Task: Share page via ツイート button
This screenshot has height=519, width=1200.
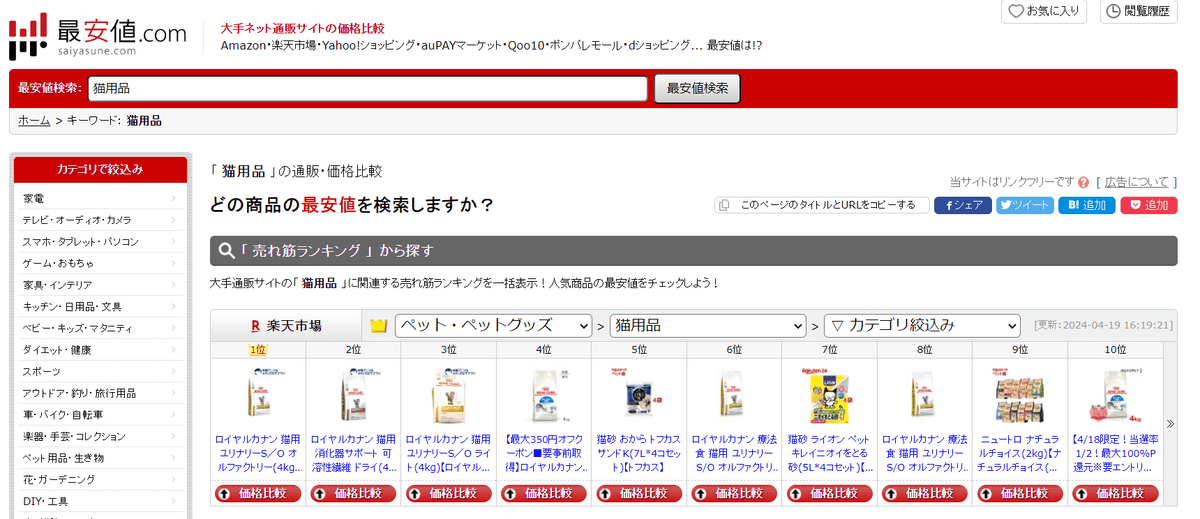Action: click(x=1025, y=205)
